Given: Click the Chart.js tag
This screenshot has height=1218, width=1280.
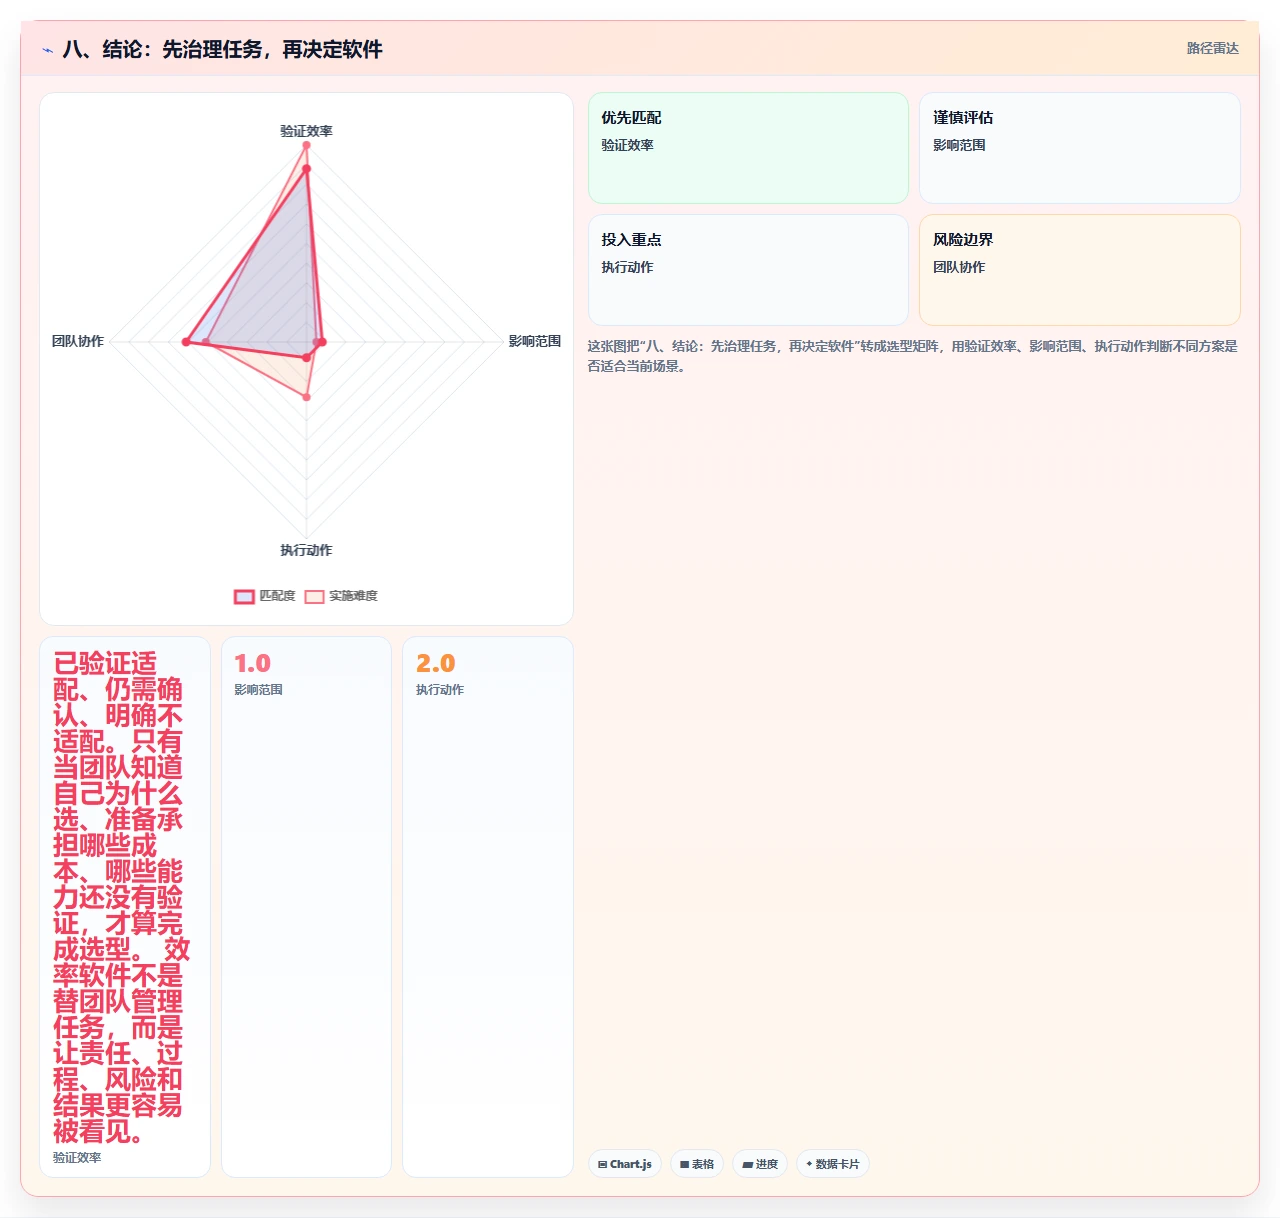Looking at the screenshot, I should pyautogui.click(x=625, y=1164).
